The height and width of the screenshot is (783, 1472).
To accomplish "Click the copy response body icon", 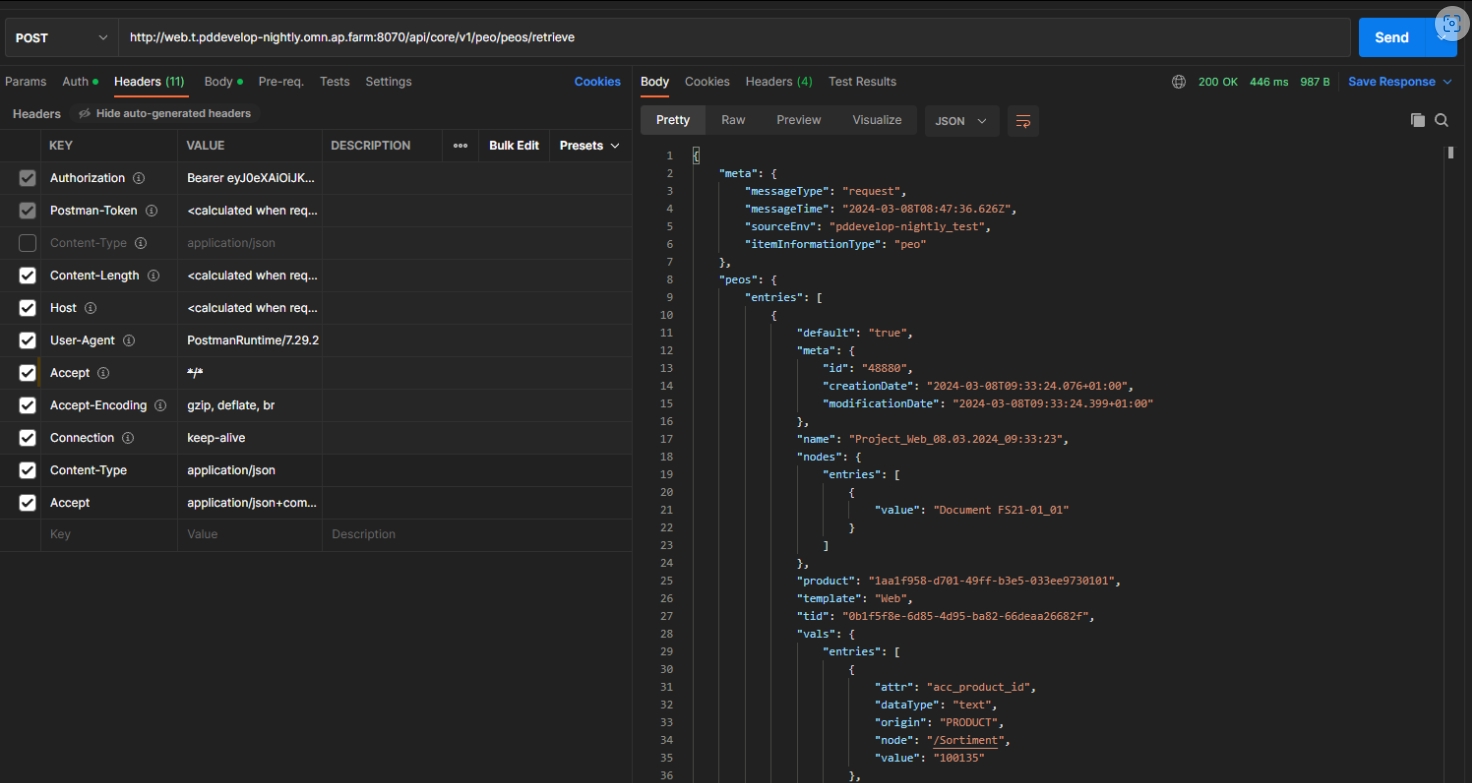I will [1417, 120].
